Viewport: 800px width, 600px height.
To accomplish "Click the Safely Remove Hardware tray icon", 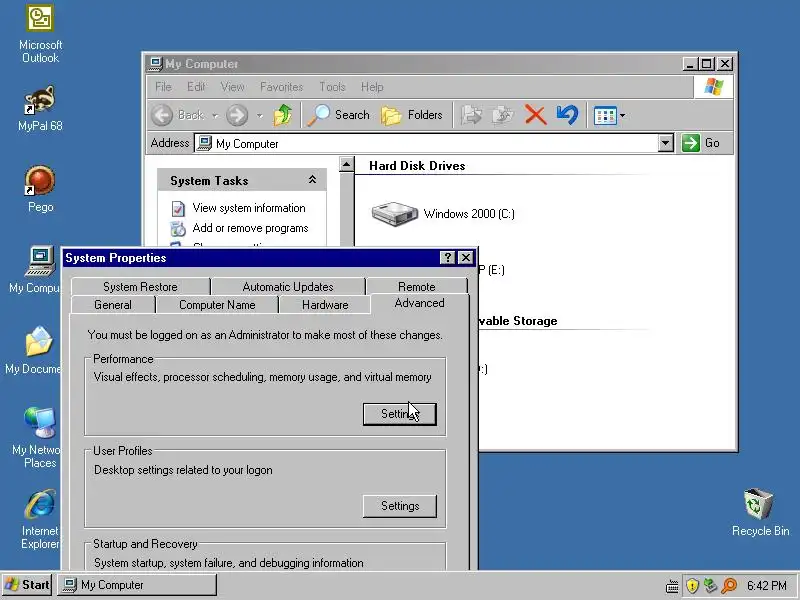I will [x=710, y=586].
